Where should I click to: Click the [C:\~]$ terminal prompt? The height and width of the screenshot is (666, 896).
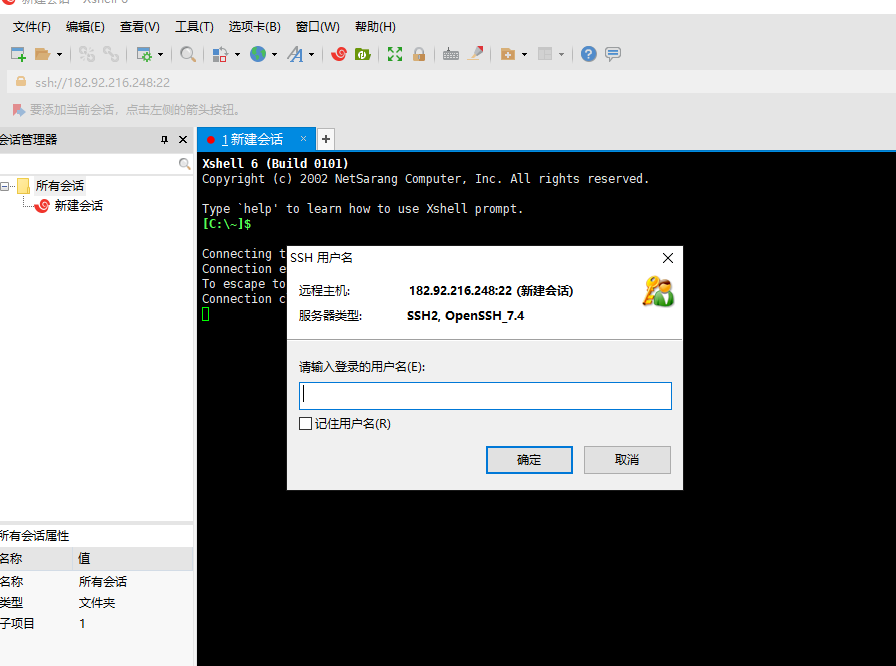point(226,224)
